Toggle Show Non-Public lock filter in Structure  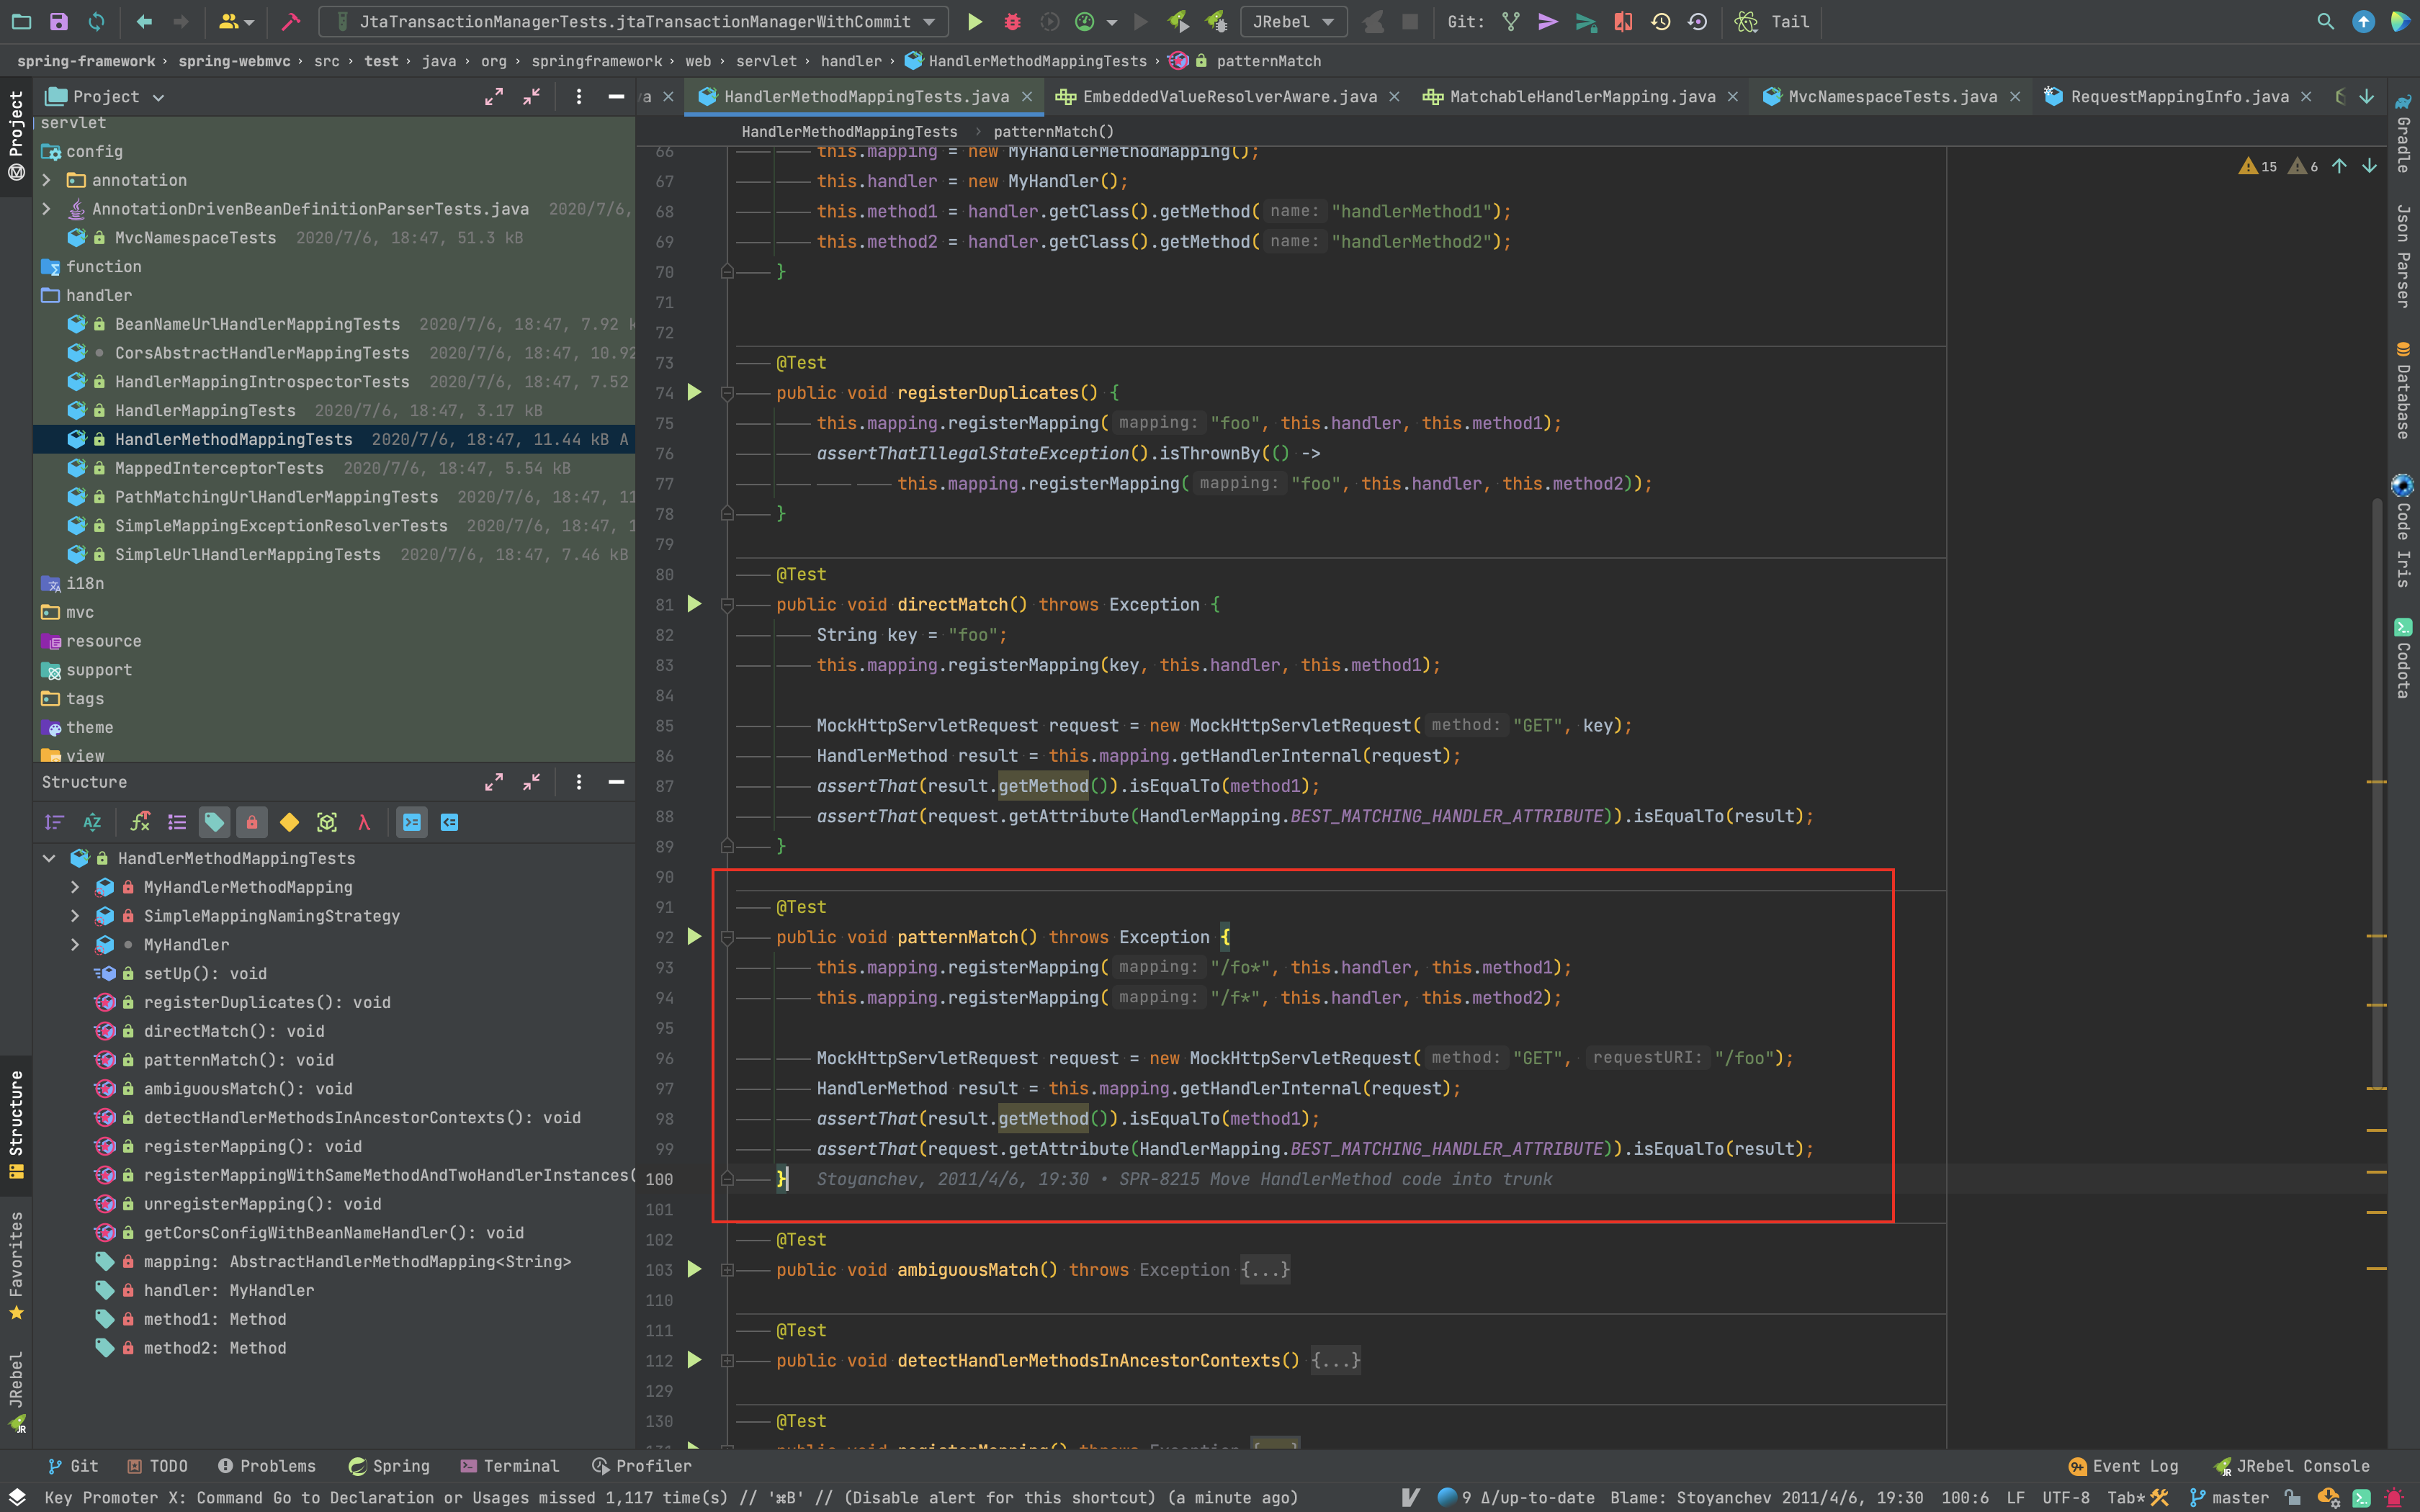[x=251, y=822]
